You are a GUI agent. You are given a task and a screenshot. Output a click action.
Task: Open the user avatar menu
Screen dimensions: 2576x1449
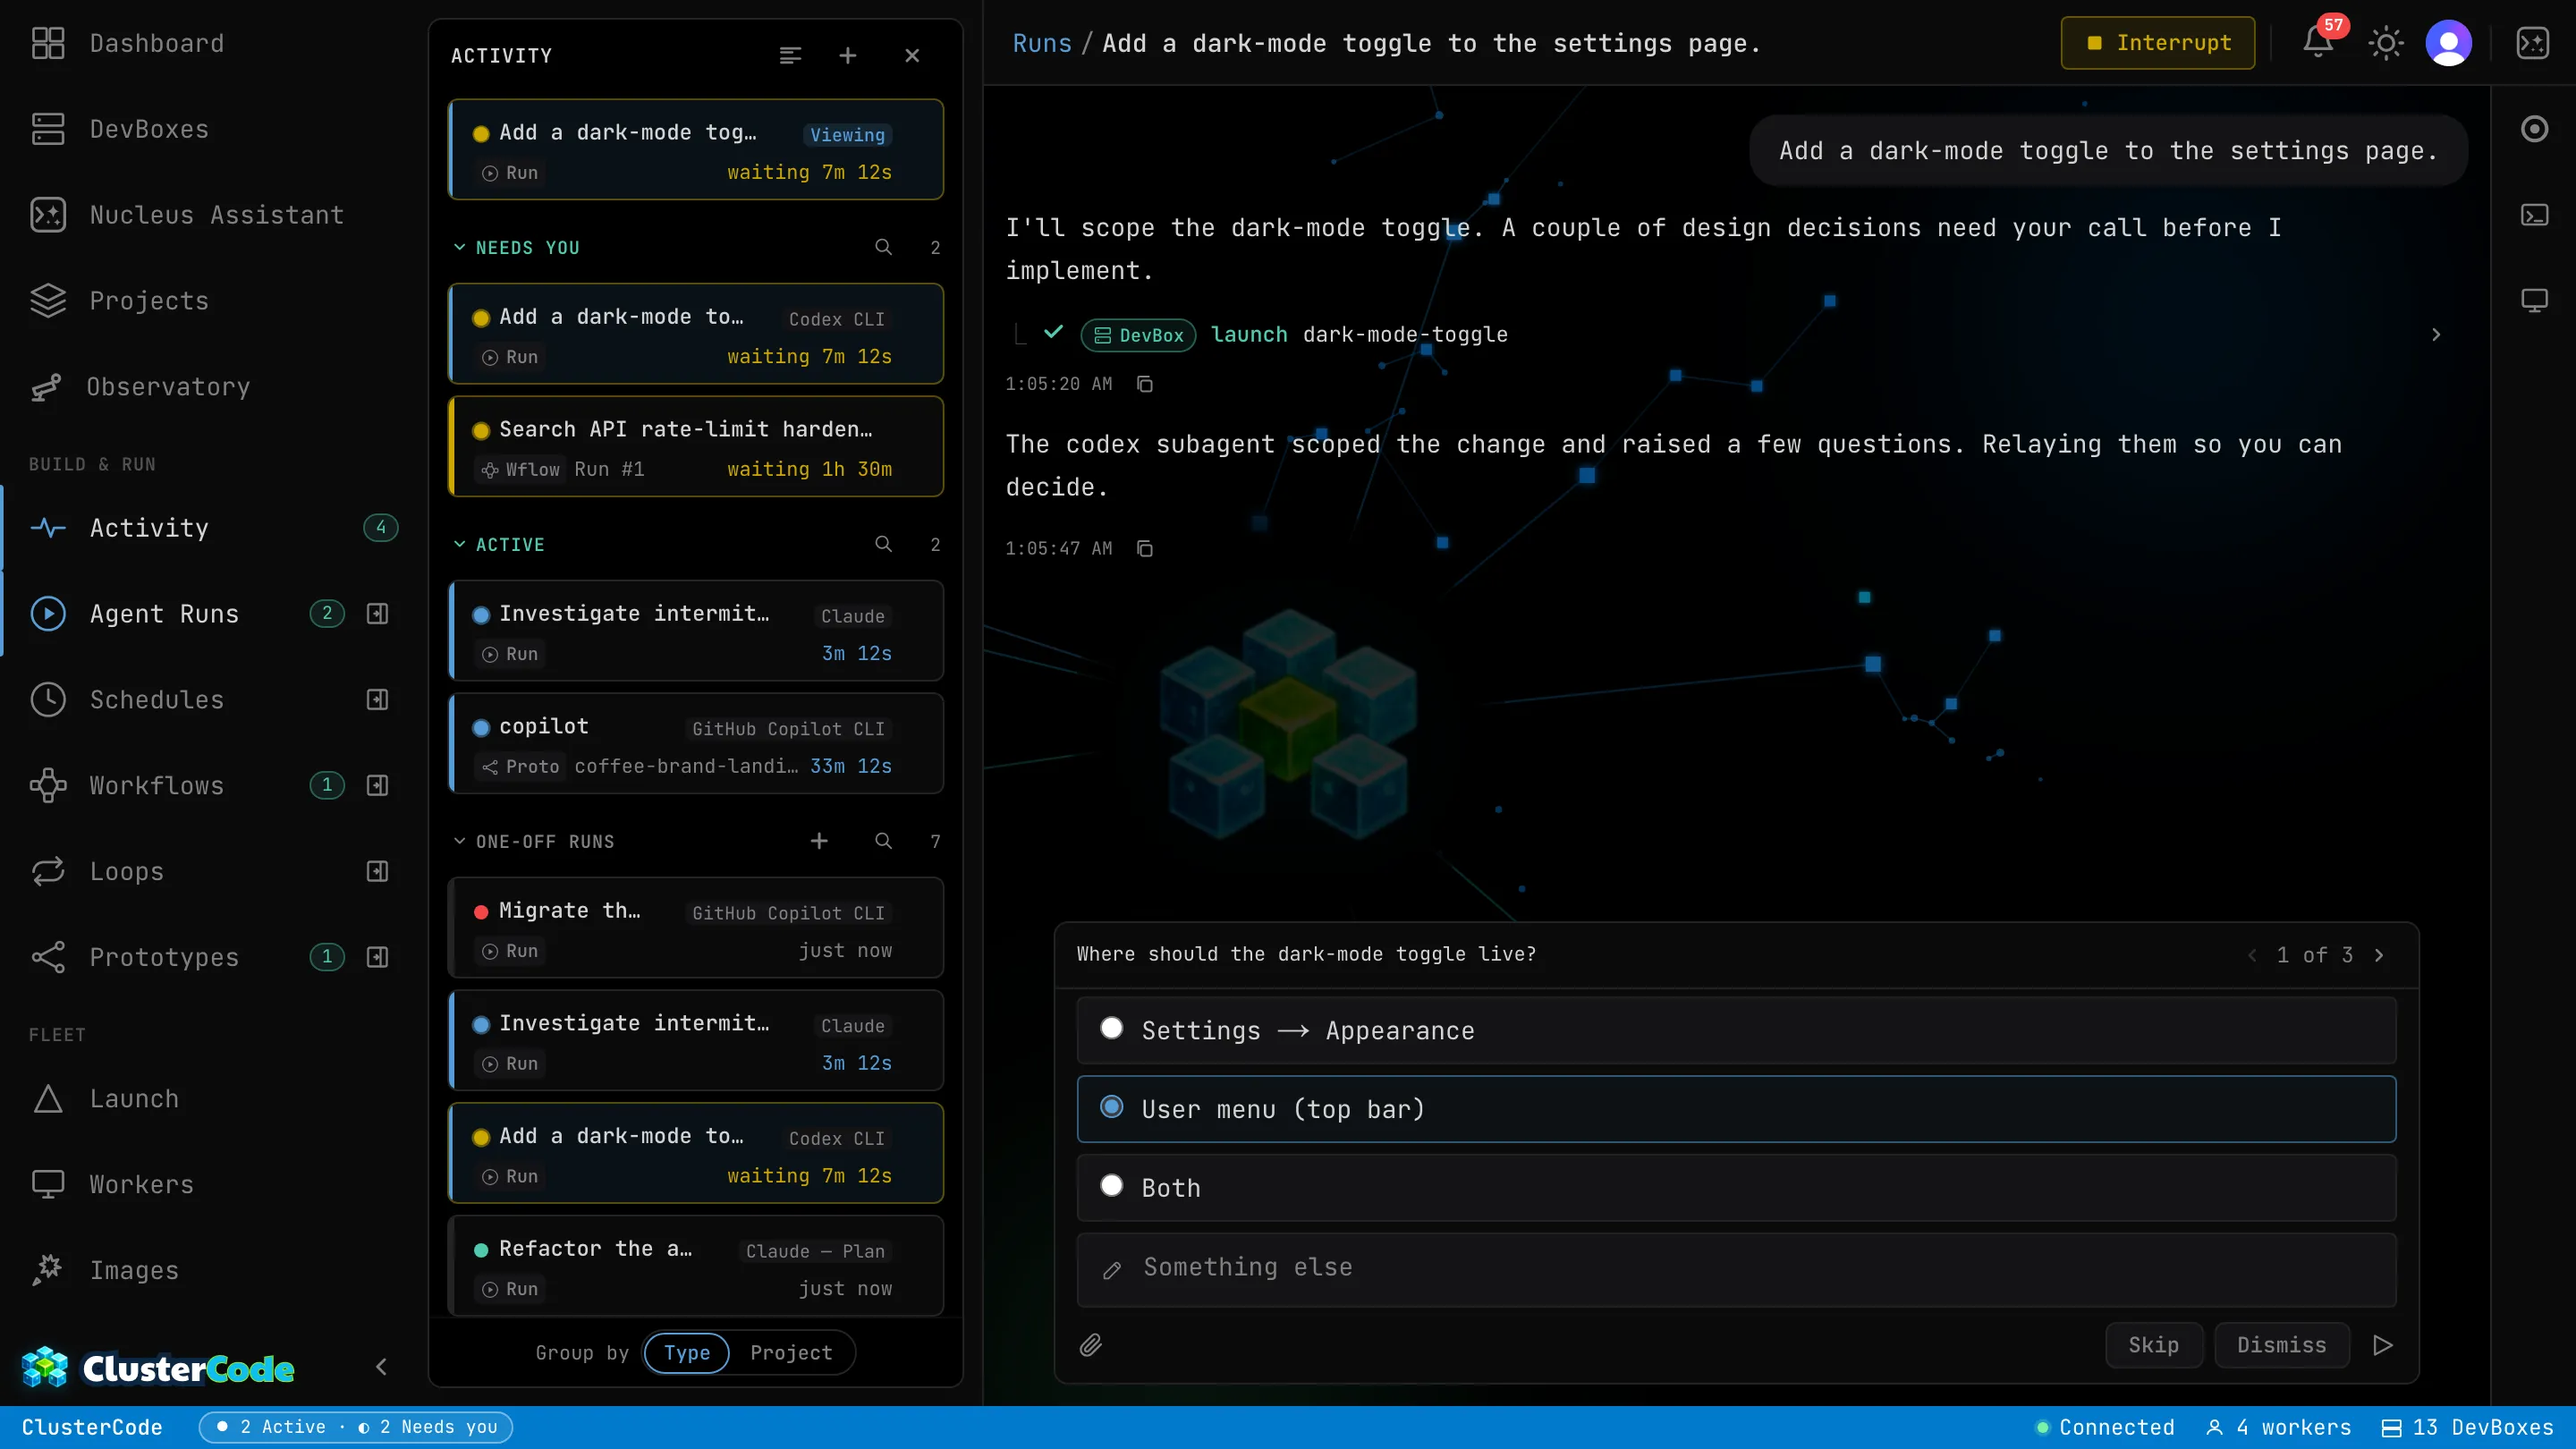[x=2449, y=43]
